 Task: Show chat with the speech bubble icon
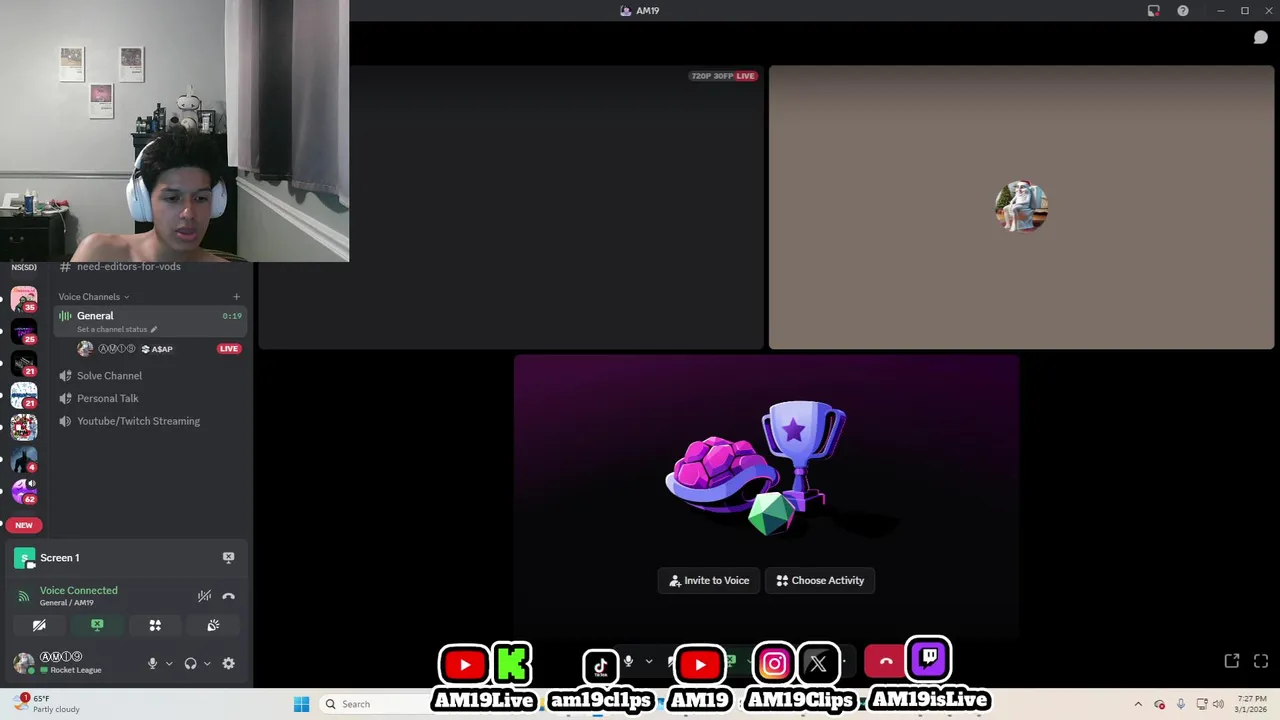(x=1261, y=37)
